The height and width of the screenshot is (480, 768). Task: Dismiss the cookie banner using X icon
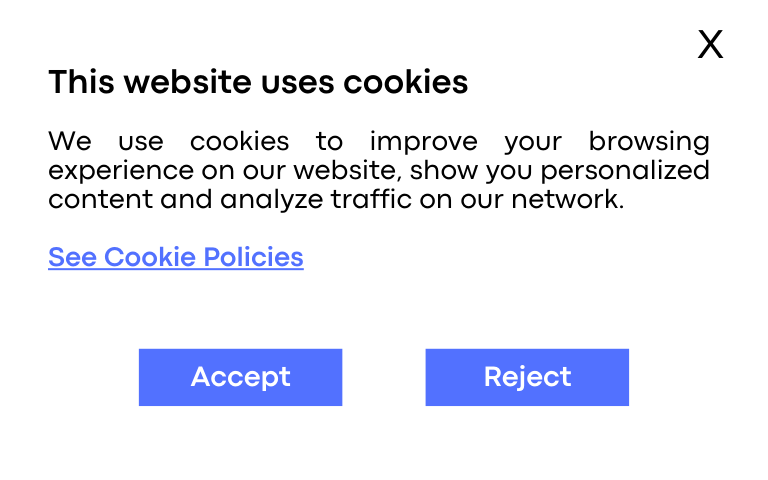pos(710,44)
